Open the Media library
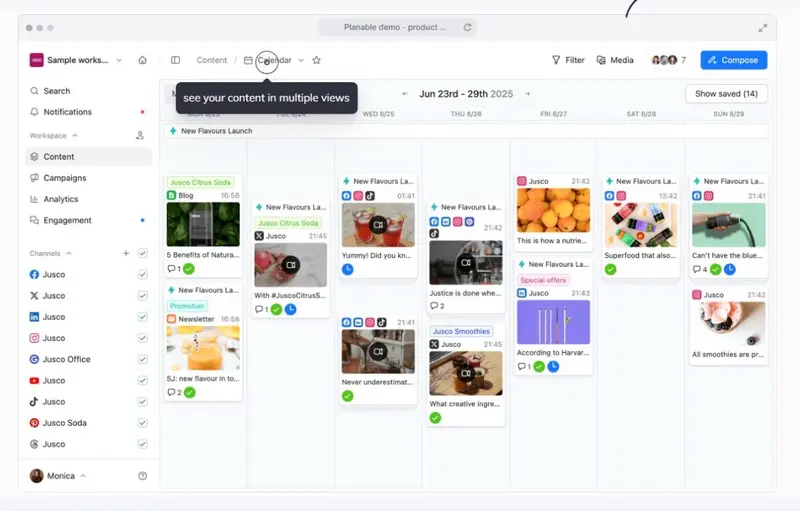This screenshot has height=511, width=800. [615, 60]
